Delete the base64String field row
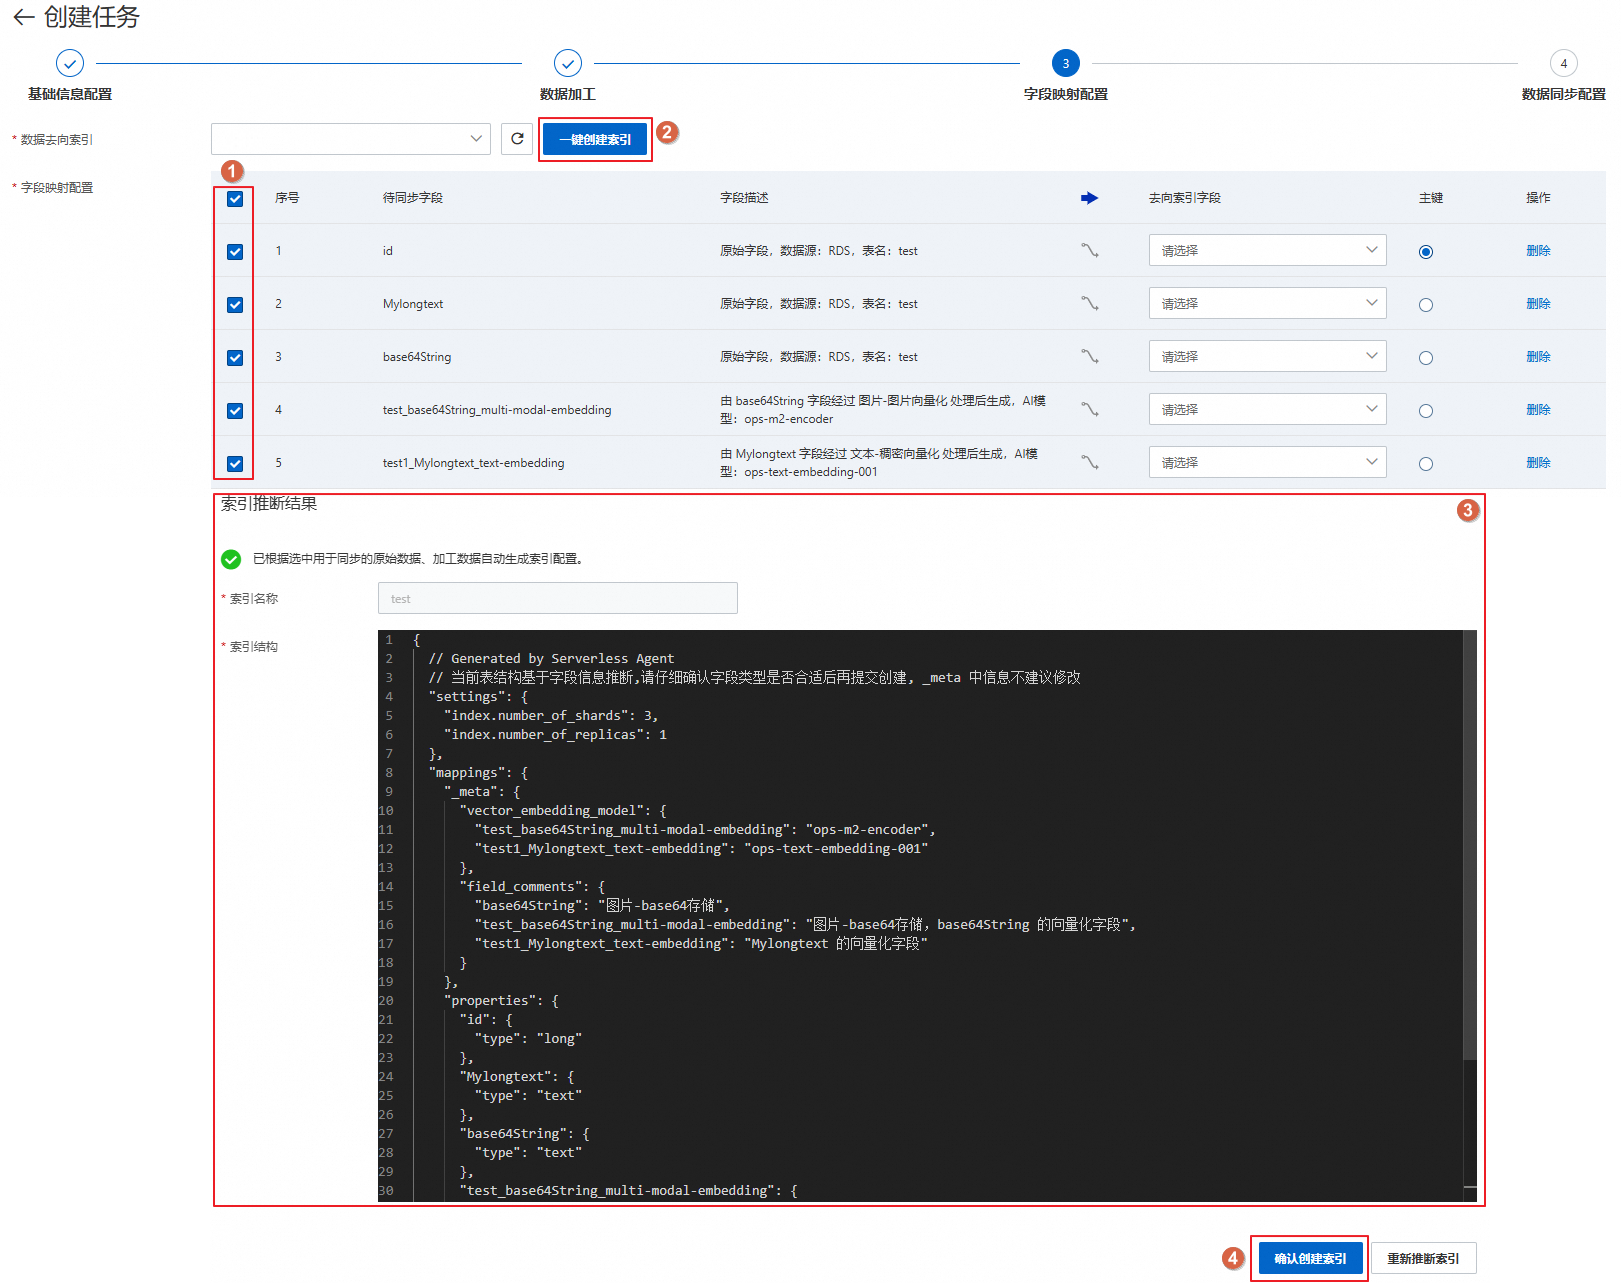This screenshot has height=1288, width=1621. (1538, 357)
